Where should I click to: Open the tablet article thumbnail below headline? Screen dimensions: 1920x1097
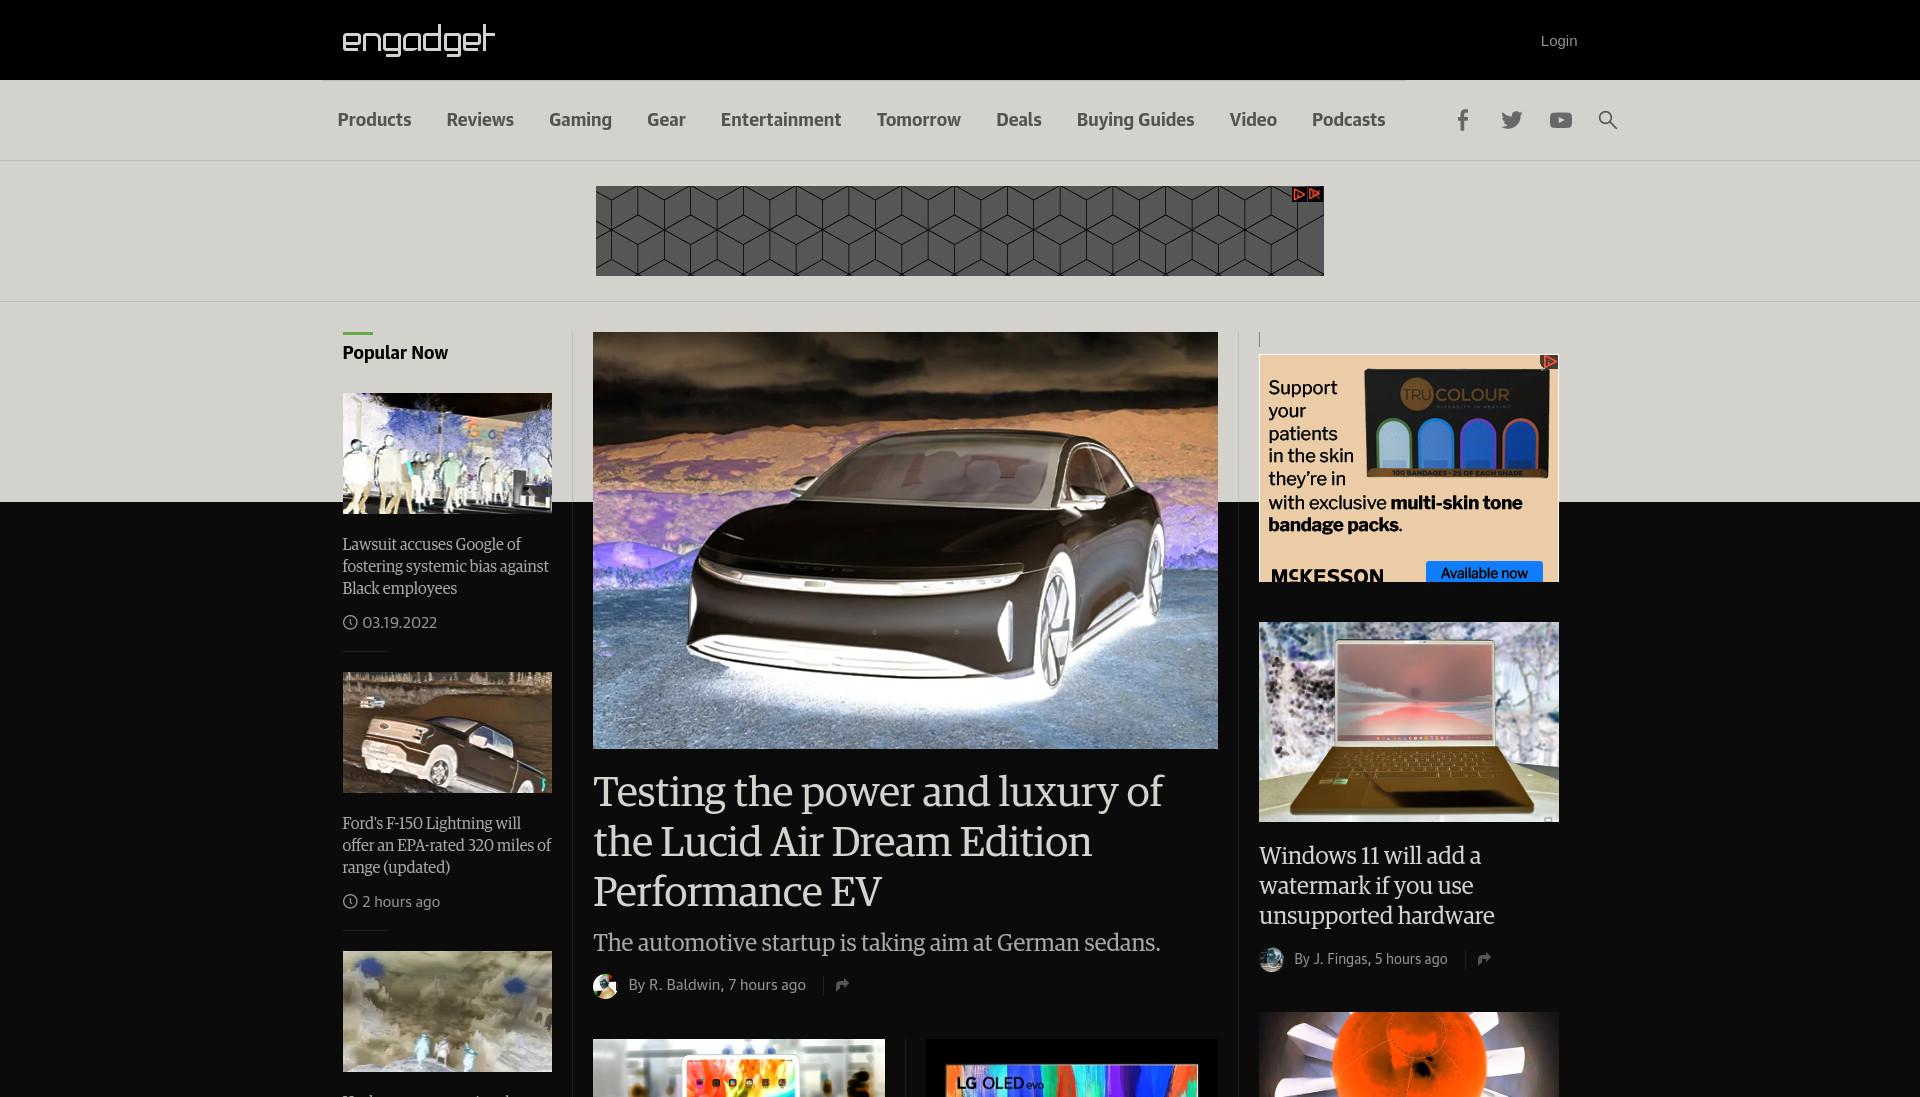click(738, 1068)
